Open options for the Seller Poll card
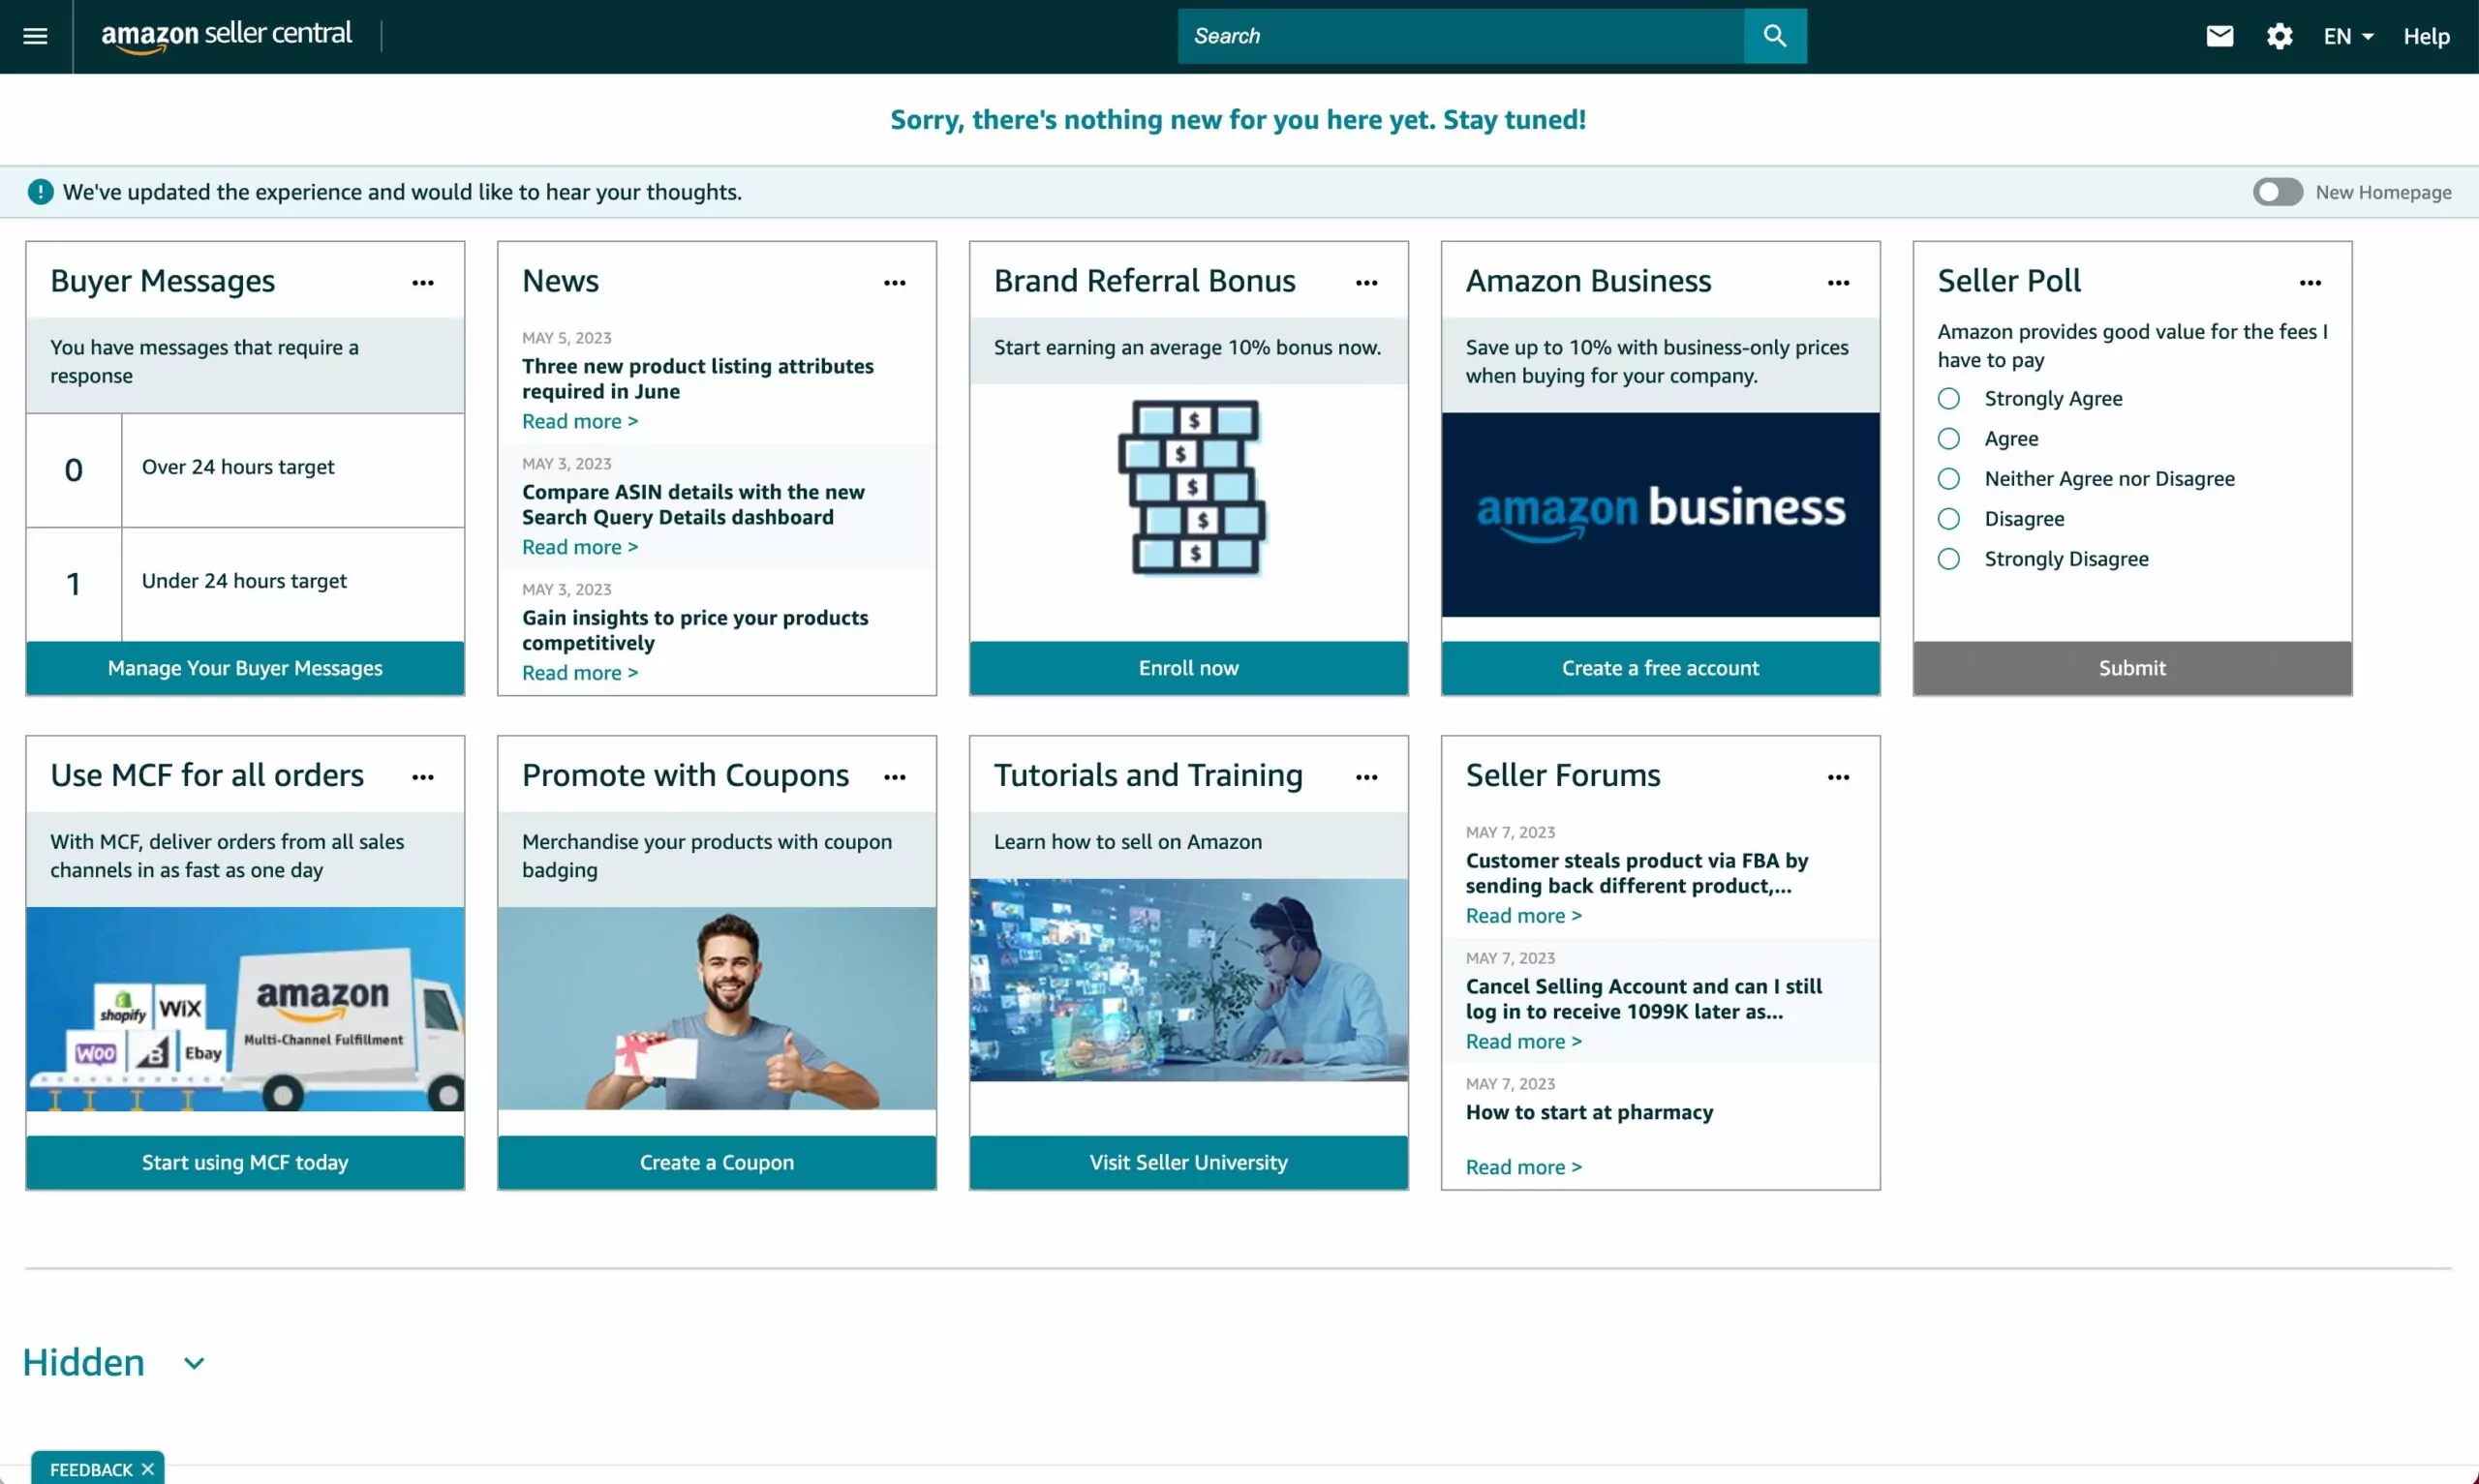2479x1484 pixels. point(2311,283)
